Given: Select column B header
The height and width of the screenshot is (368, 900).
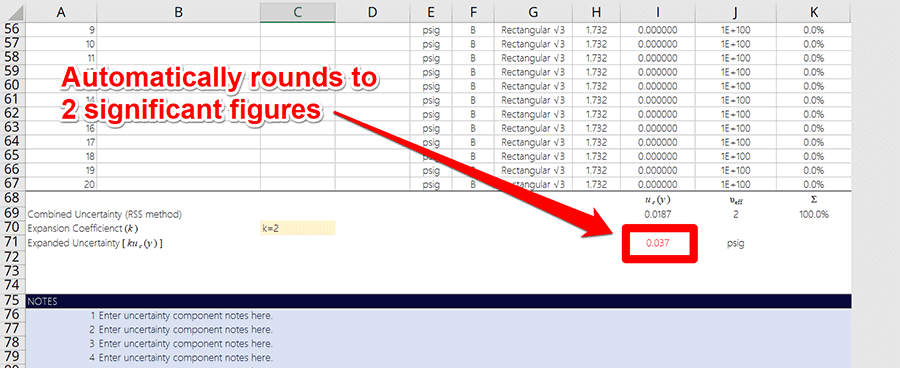Looking at the screenshot, I should pyautogui.click(x=179, y=12).
